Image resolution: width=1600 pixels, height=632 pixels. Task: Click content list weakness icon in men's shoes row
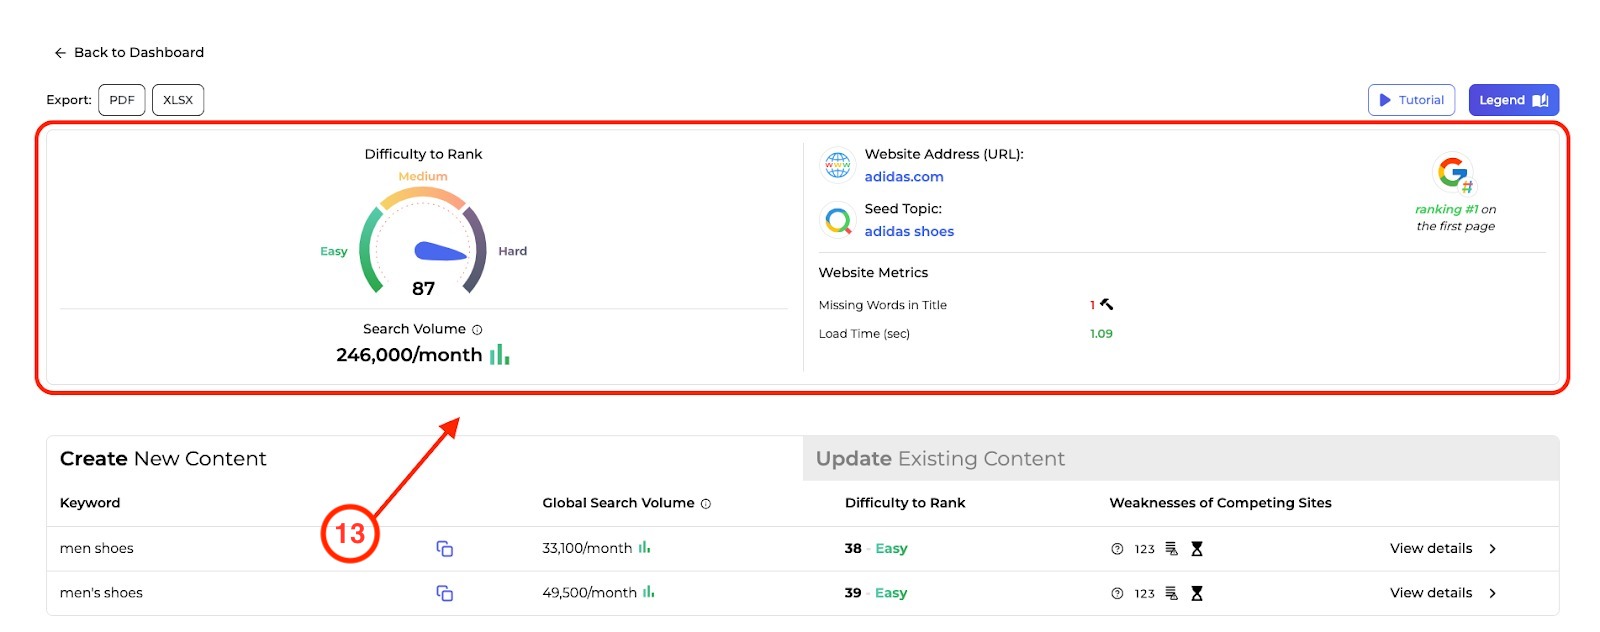pyautogui.click(x=1172, y=593)
